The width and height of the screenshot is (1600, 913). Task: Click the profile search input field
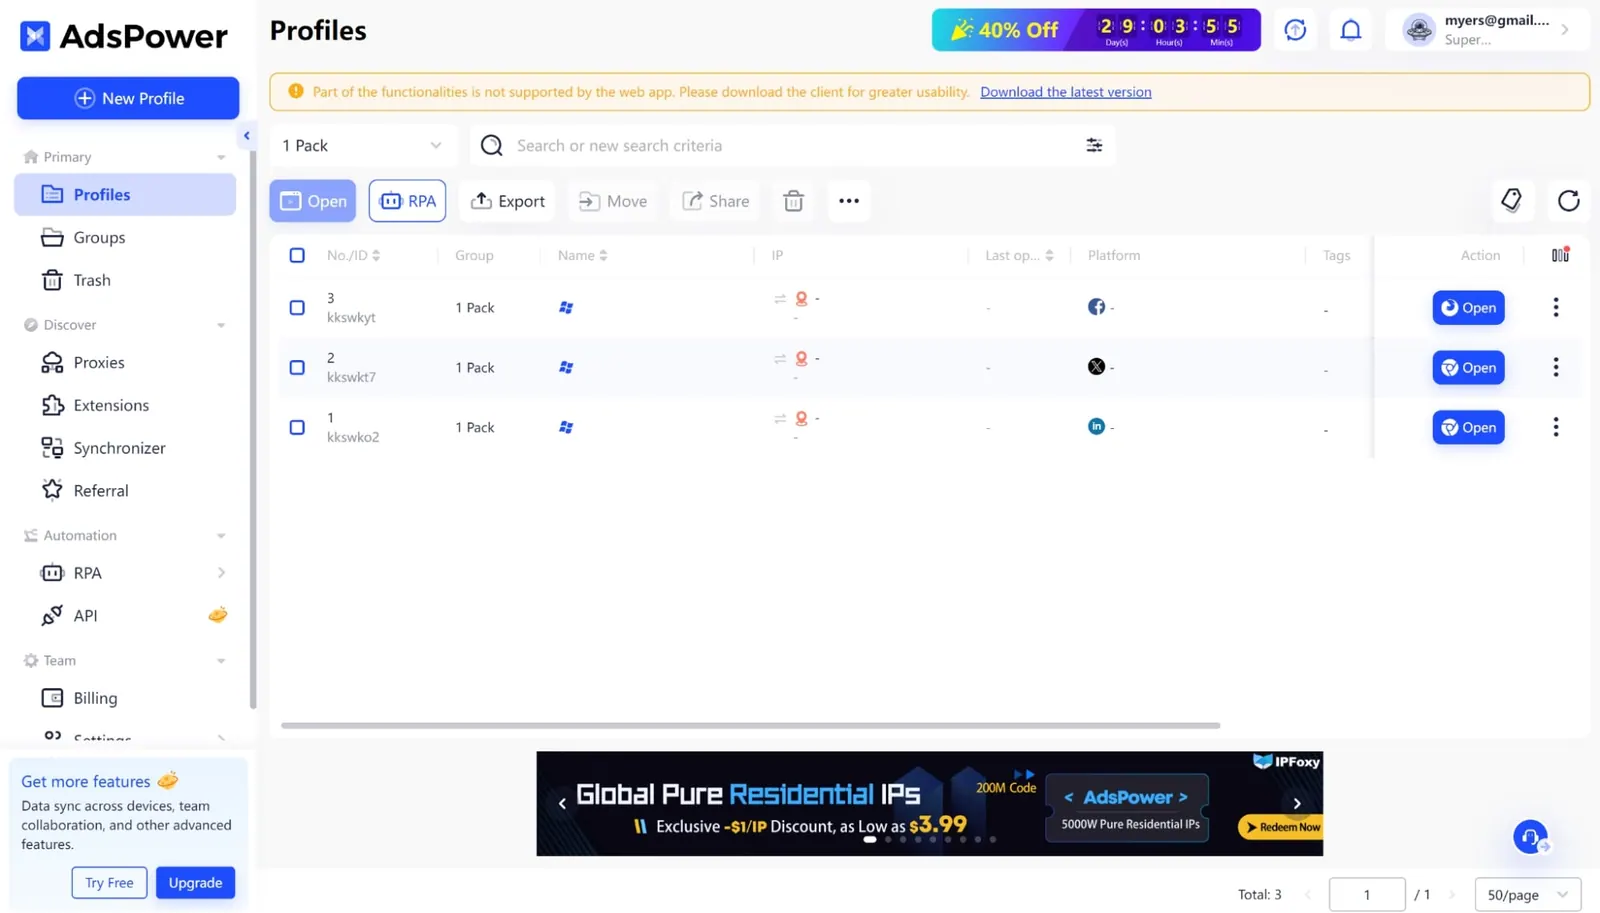(795, 145)
